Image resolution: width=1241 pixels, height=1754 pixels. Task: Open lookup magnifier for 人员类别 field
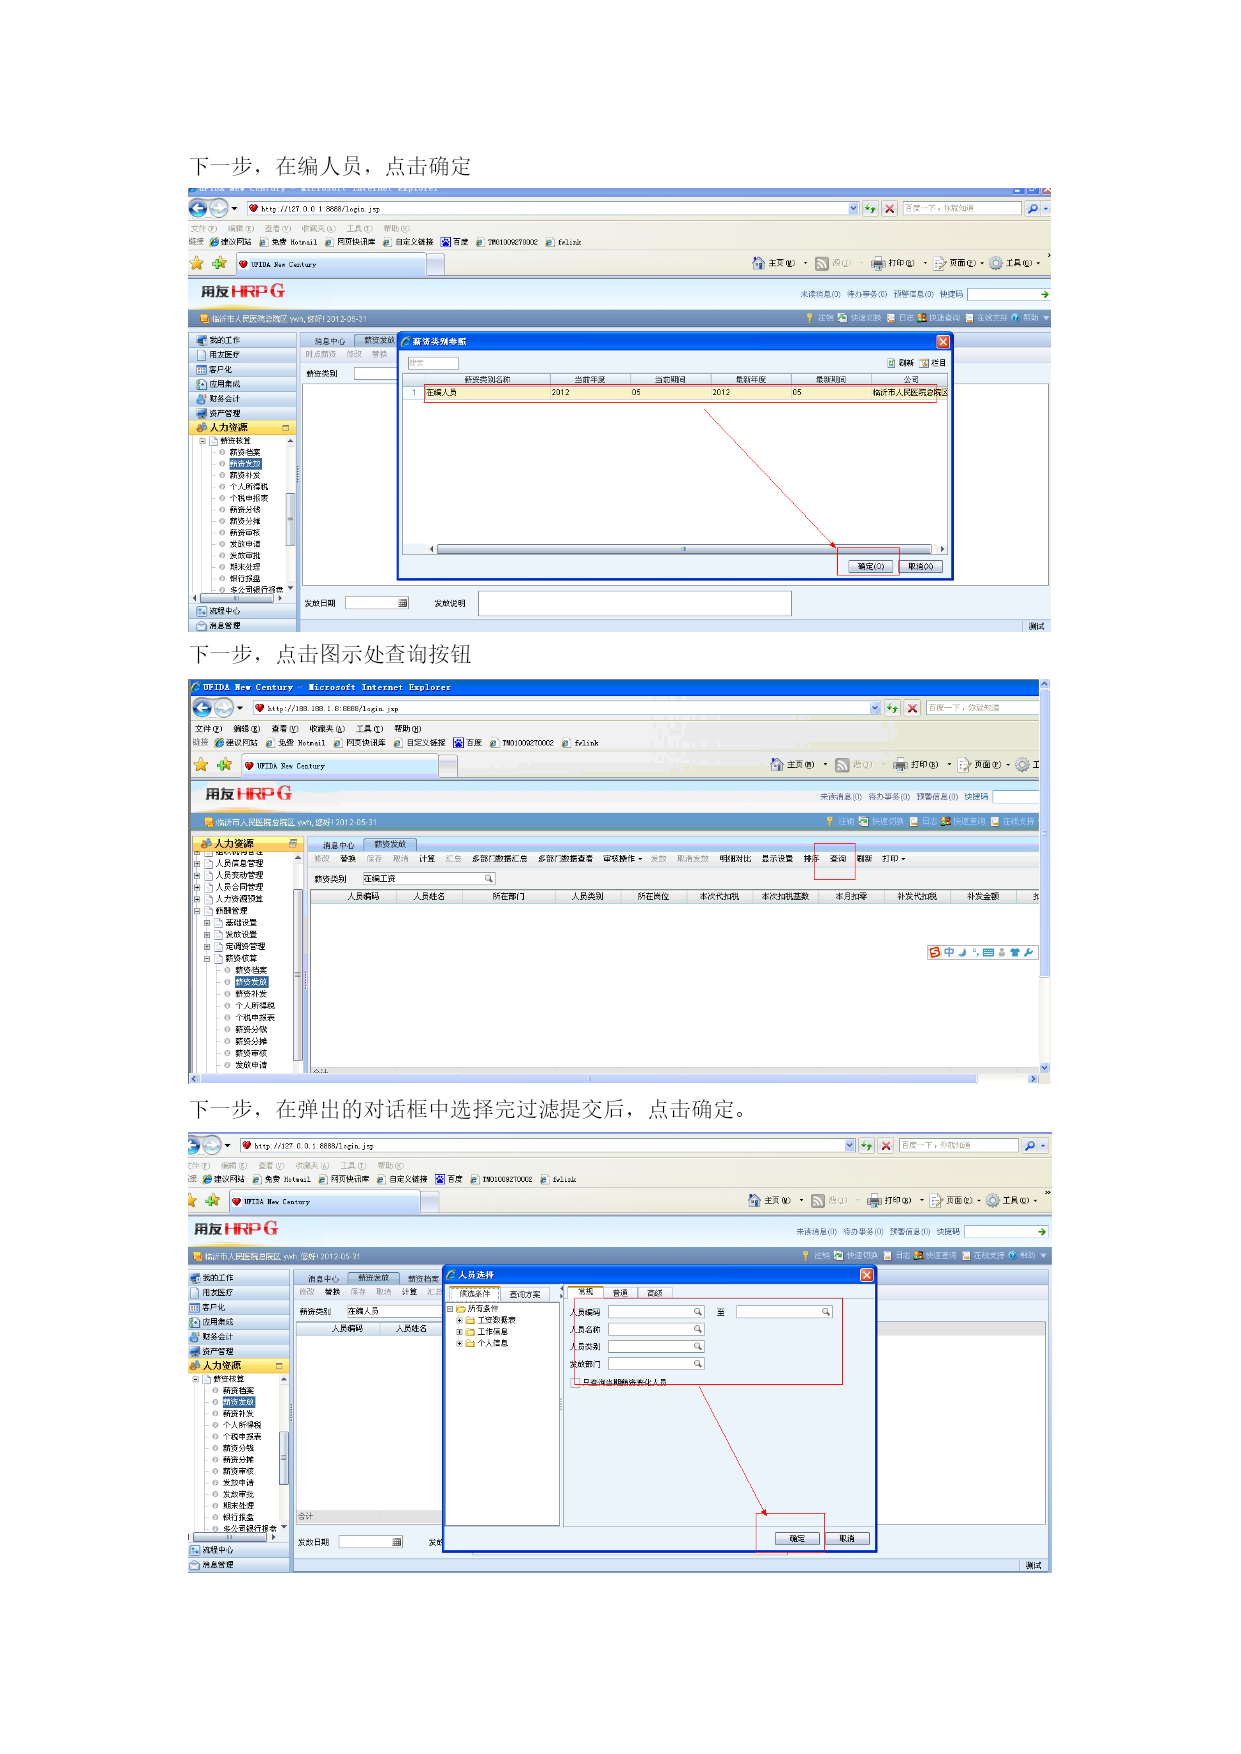[x=698, y=1346]
